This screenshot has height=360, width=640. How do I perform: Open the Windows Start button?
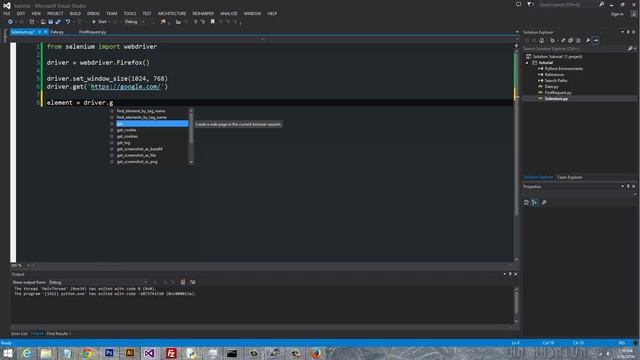pos(8,353)
